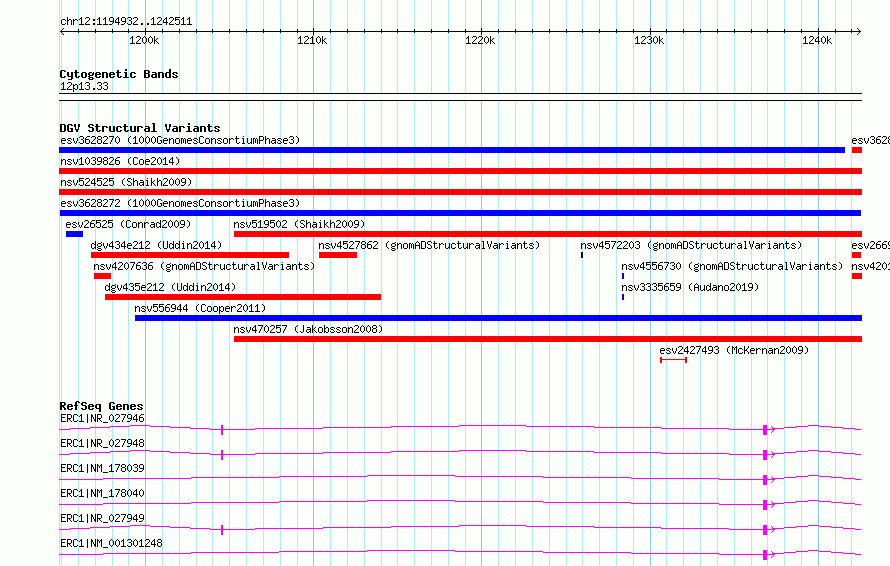890x566 pixels.
Task: Click the ruler's right arrowhead
Action: [x=859, y=31]
